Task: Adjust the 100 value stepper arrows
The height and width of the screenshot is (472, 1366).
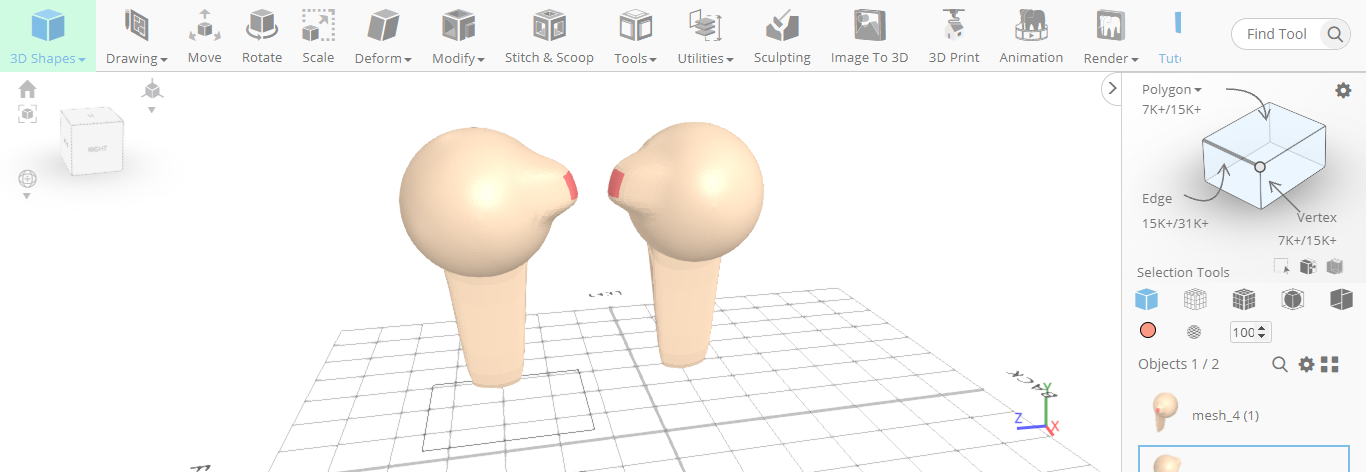Action: [x=1263, y=332]
